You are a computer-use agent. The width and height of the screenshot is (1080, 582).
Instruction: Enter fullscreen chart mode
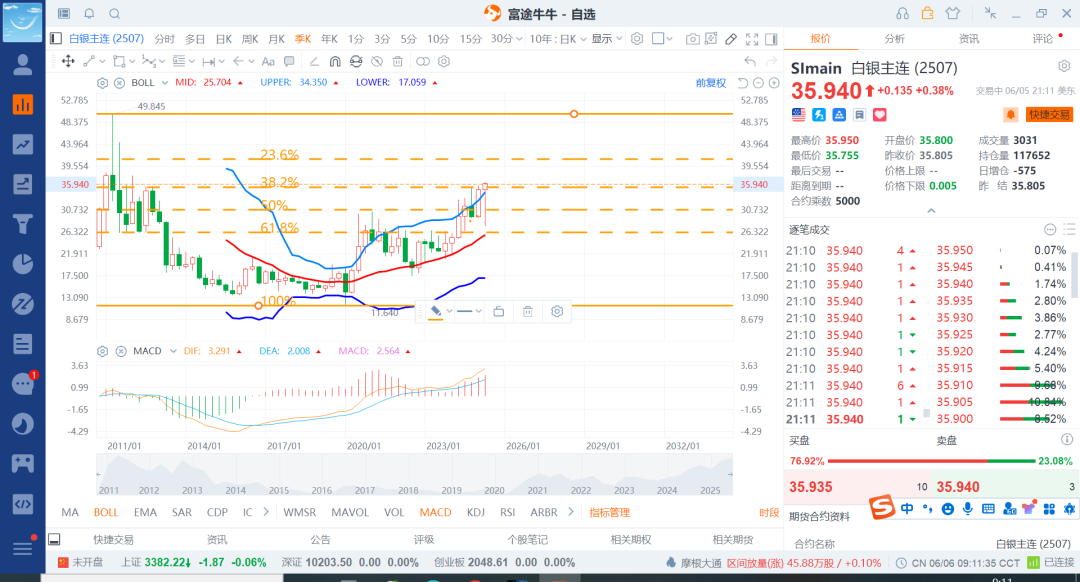click(752, 39)
